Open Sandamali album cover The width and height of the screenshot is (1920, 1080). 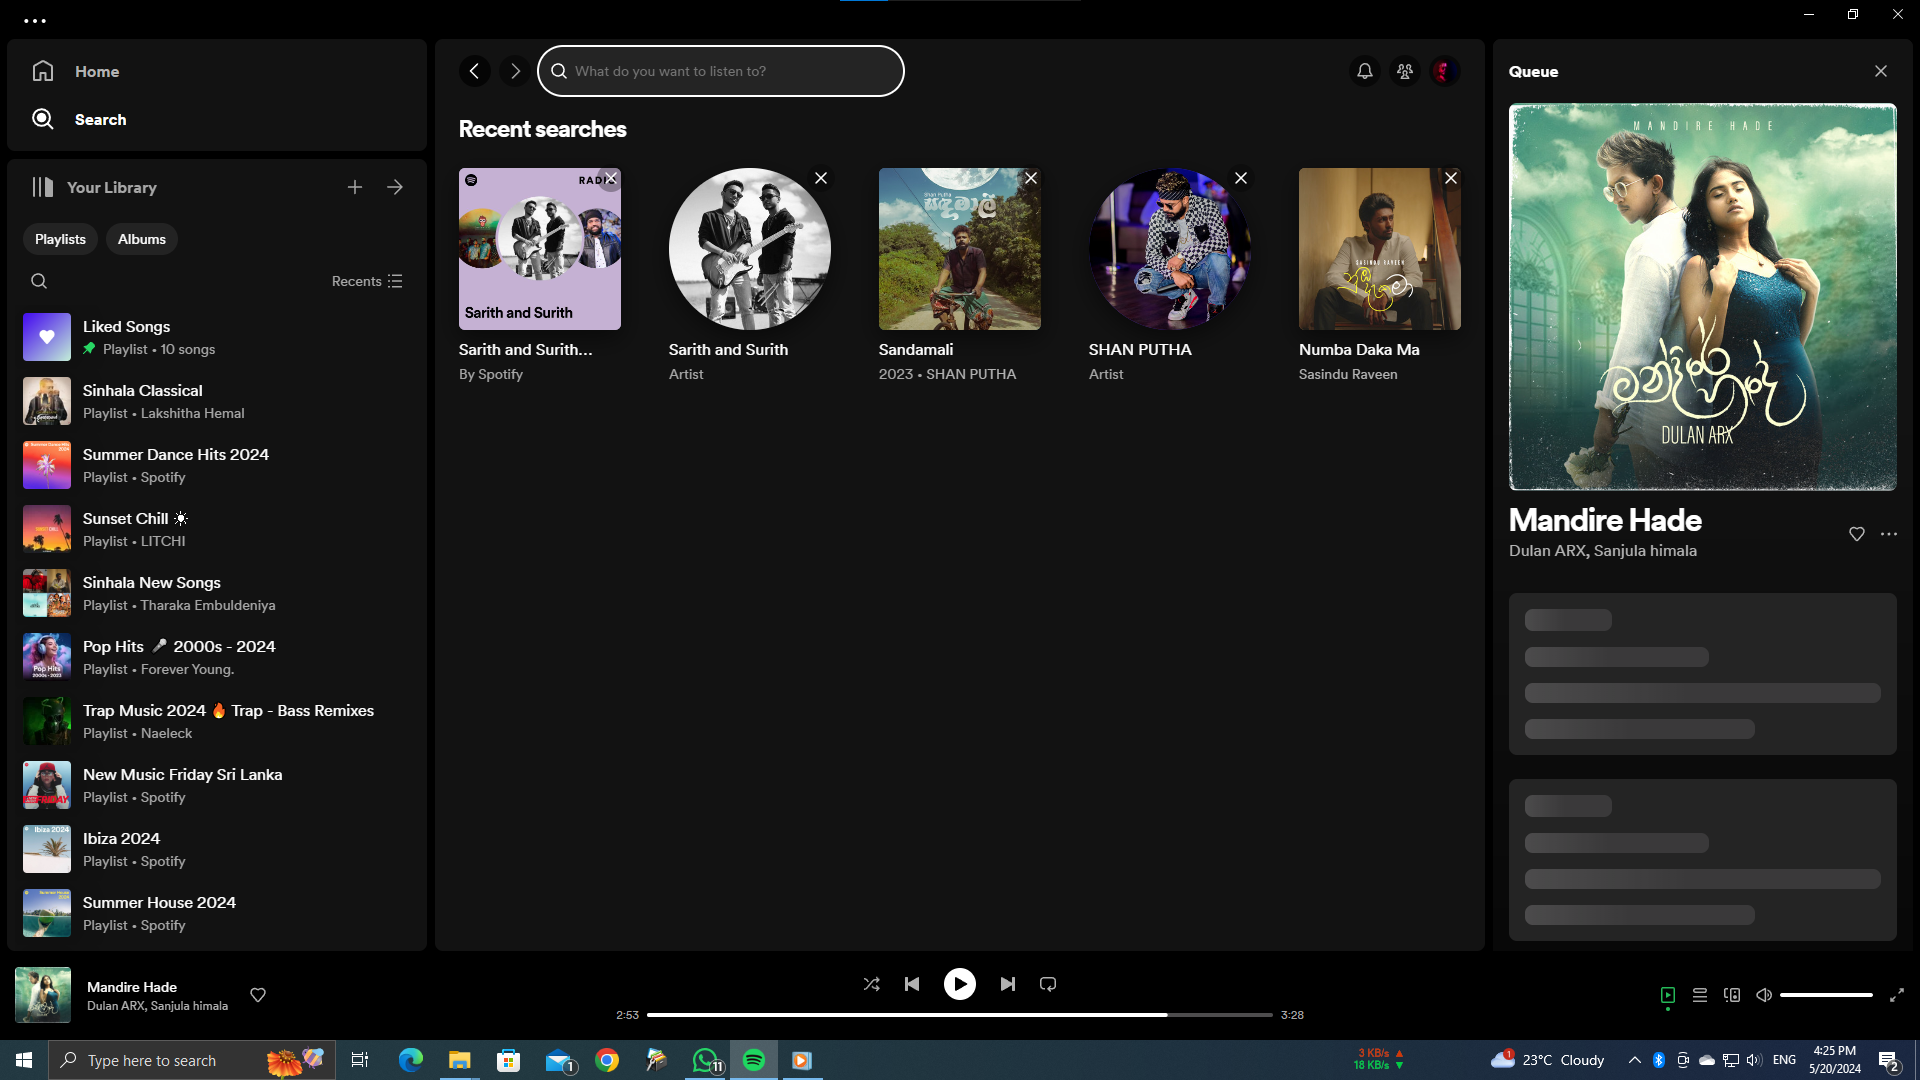coord(960,249)
